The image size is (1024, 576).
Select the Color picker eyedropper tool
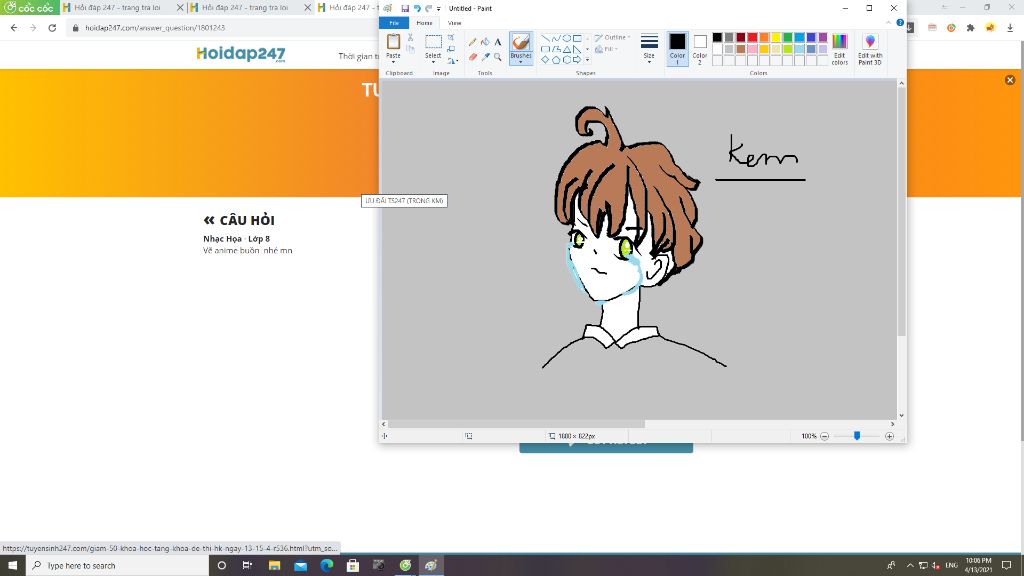pos(485,57)
